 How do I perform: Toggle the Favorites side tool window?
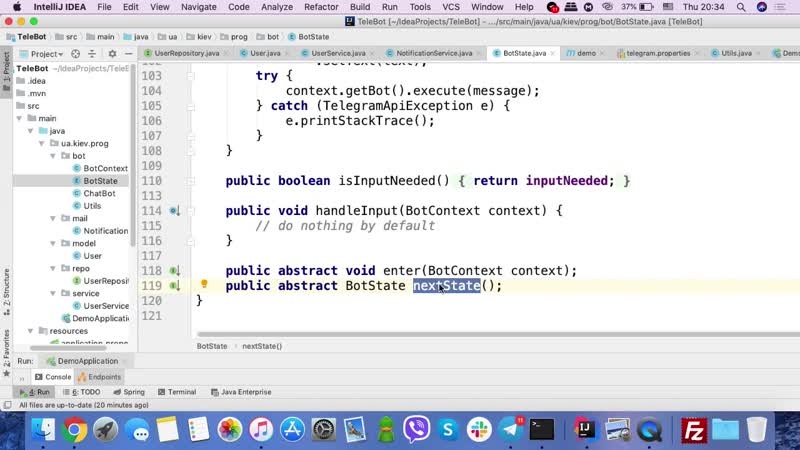pos(7,353)
